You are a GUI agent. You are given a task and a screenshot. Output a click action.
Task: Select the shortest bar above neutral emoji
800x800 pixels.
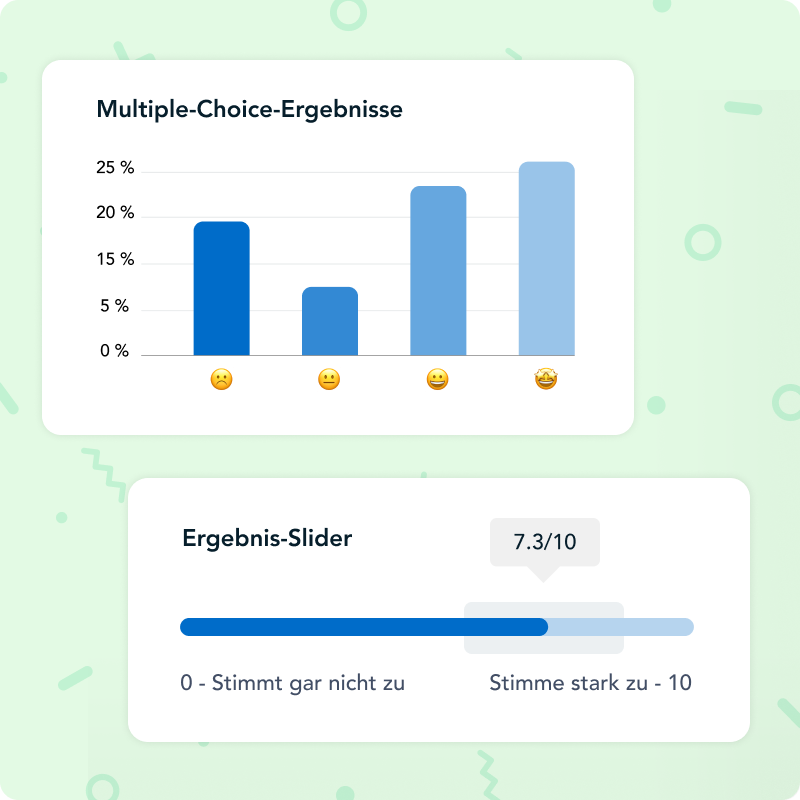coord(329,321)
